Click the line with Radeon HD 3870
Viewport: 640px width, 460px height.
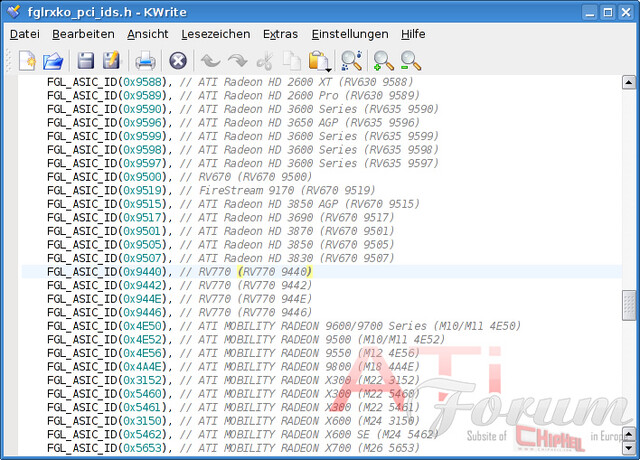point(221,231)
